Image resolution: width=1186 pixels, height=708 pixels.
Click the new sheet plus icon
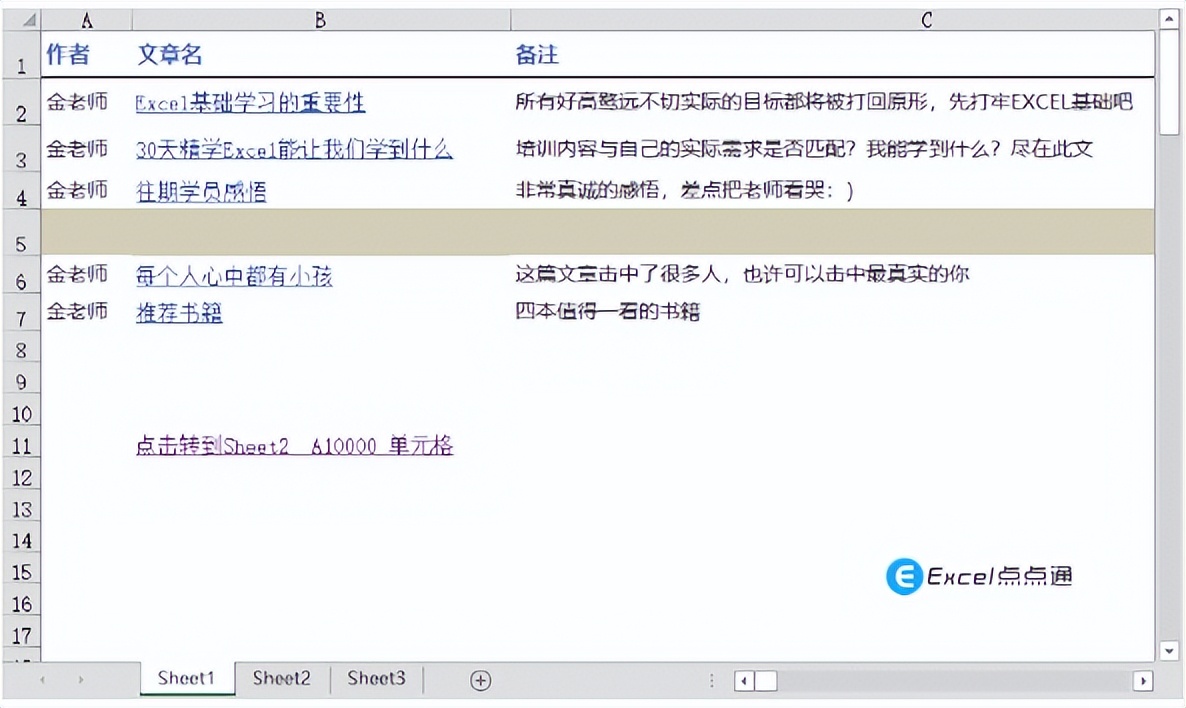tap(480, 679)
